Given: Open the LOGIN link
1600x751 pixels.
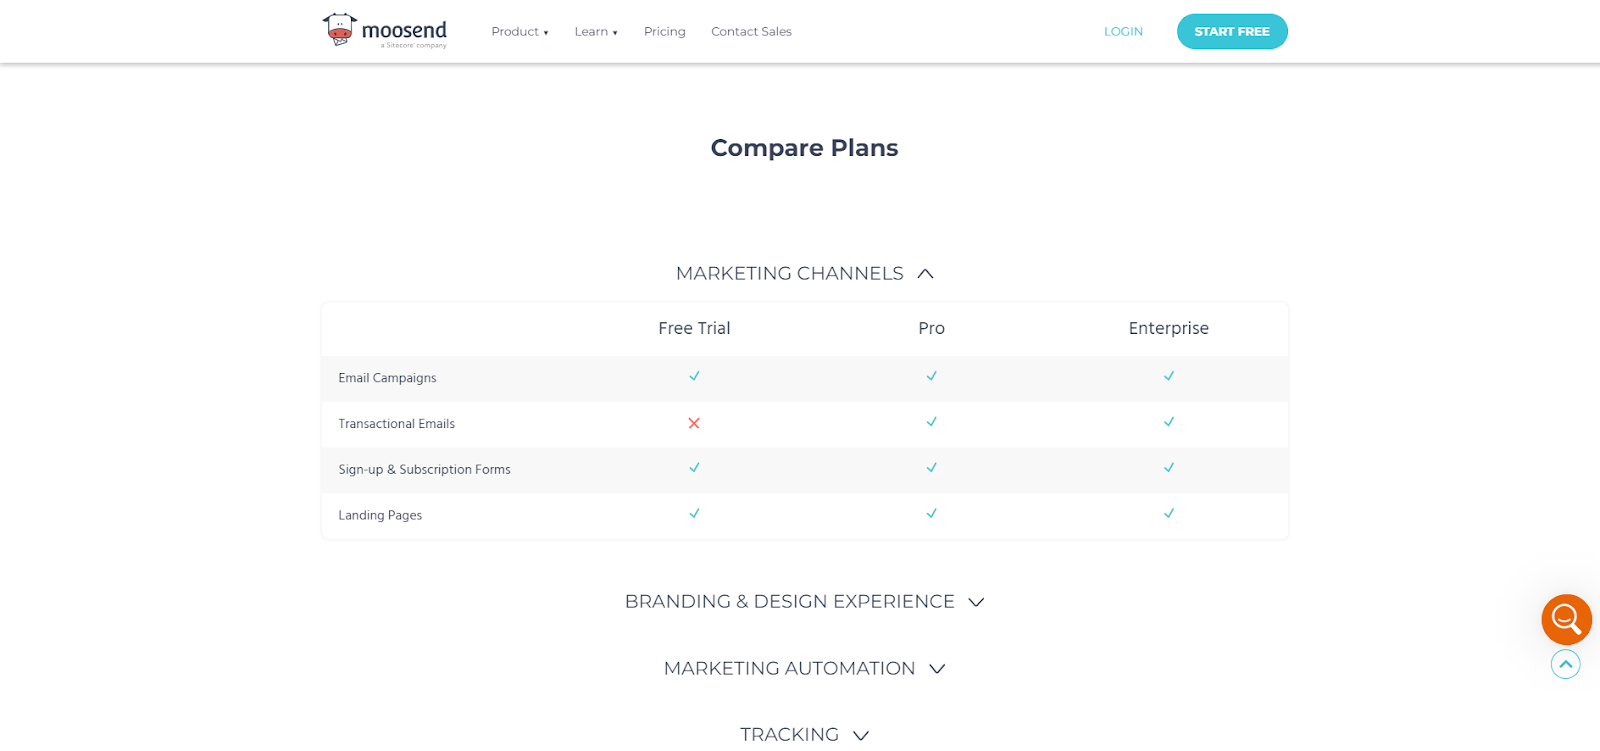Looking at the screenshot, I should [1123, 31].
